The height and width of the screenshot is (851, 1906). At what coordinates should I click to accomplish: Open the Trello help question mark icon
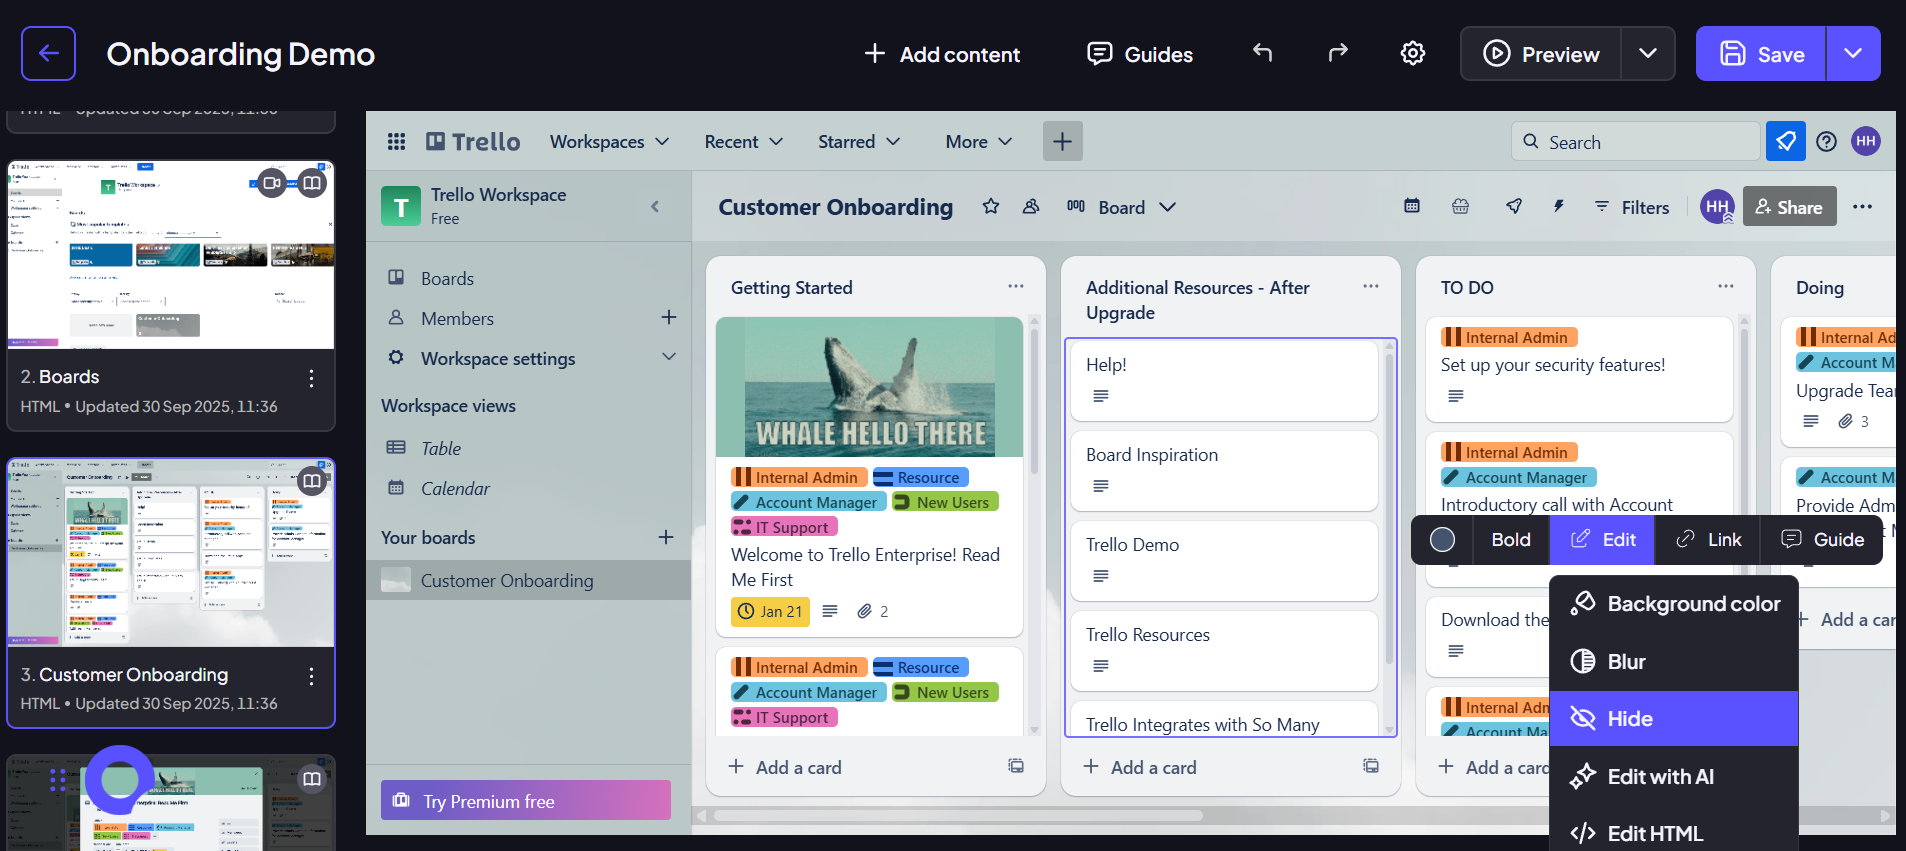point(1826,142)
